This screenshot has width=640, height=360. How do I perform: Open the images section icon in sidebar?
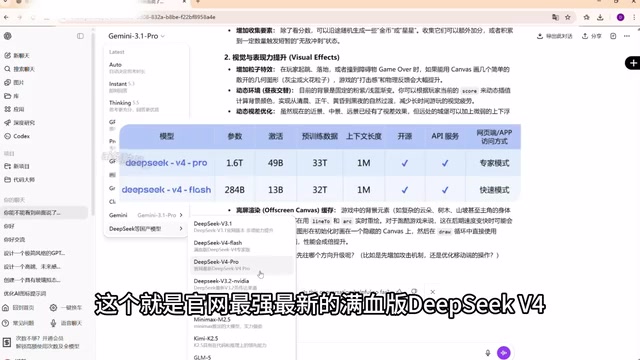pos(7,82)
